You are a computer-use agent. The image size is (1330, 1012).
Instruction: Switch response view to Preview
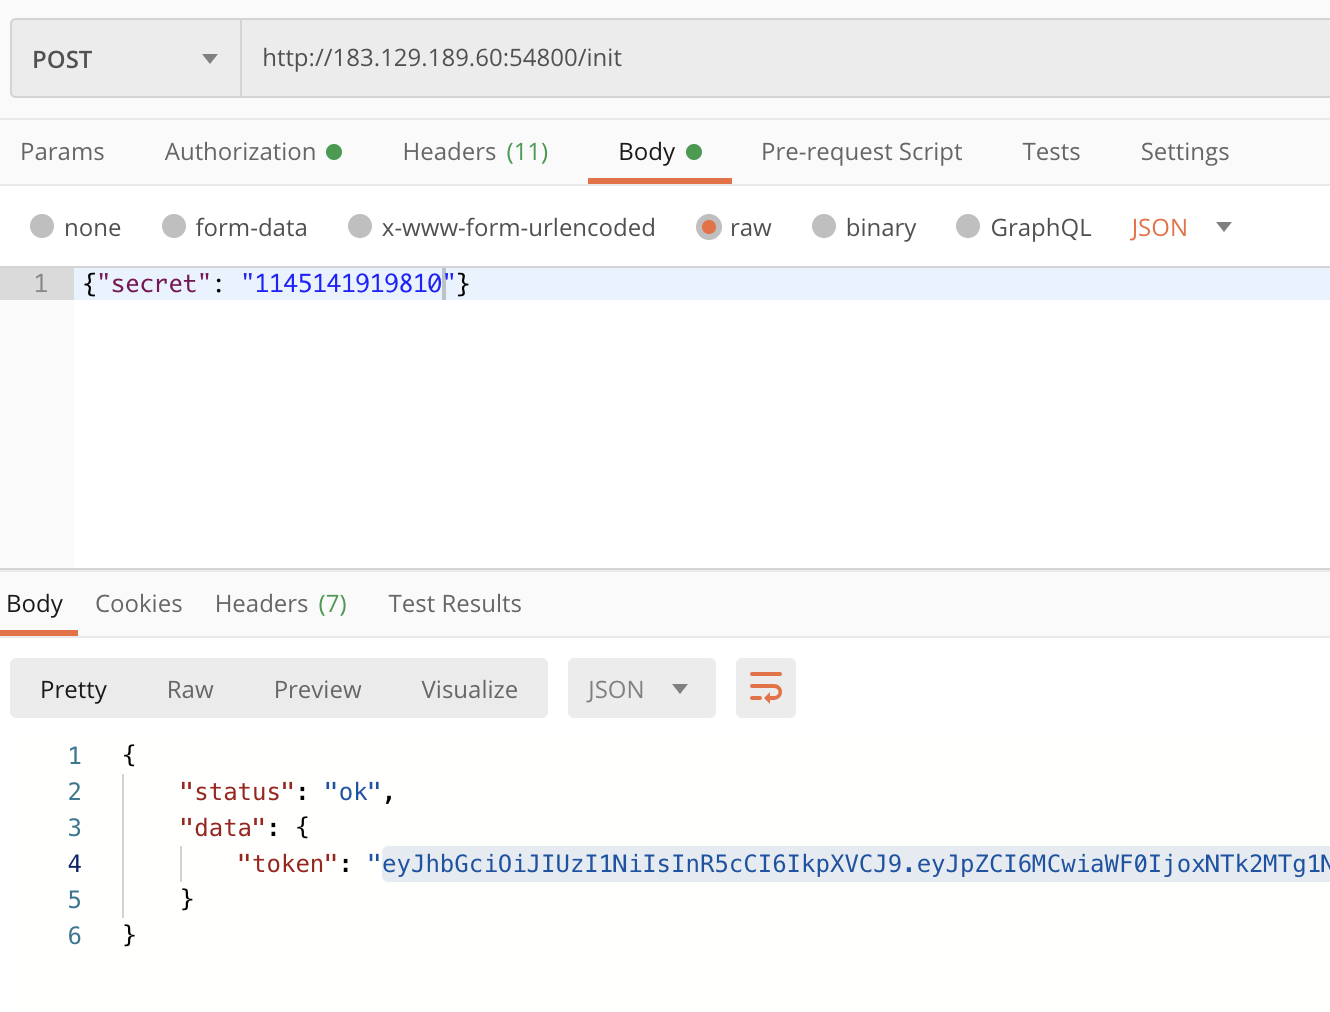click(318, 689)
